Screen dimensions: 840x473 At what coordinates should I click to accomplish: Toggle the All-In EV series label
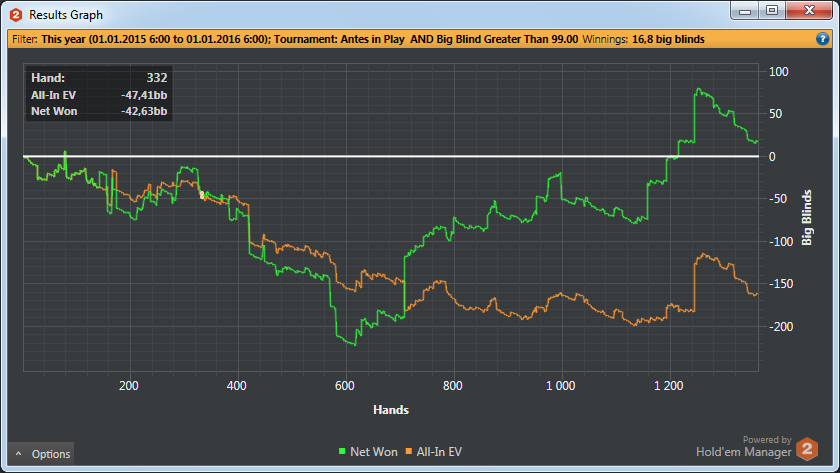[438, 453]
